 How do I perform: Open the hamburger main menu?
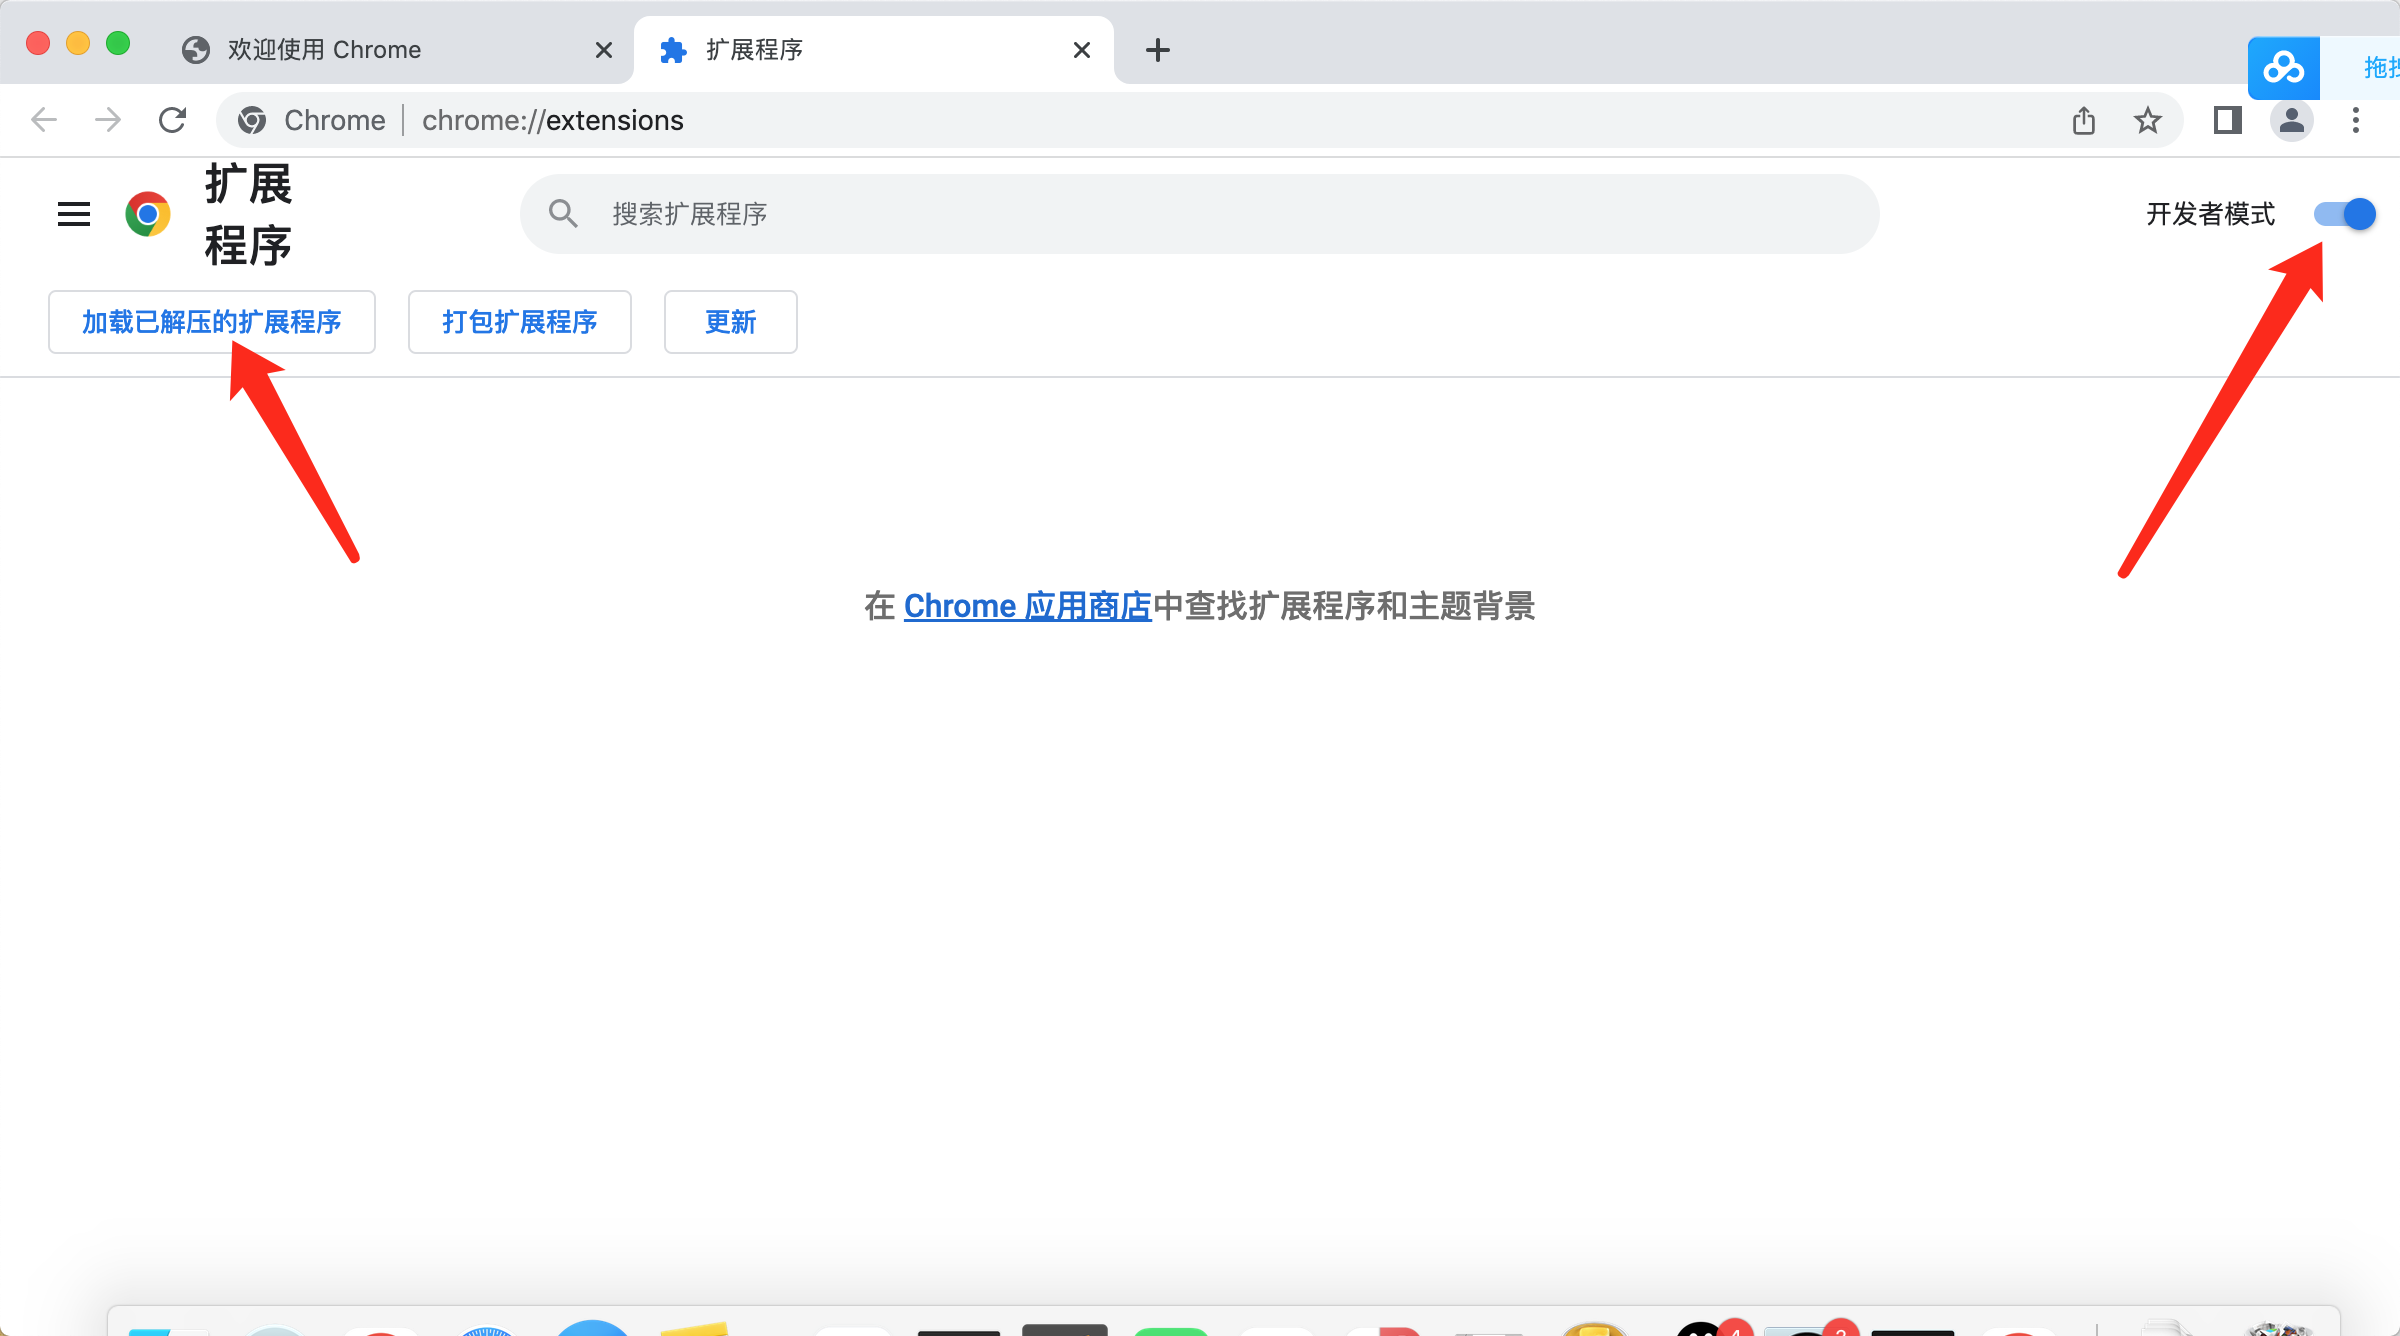coord(74,214)
